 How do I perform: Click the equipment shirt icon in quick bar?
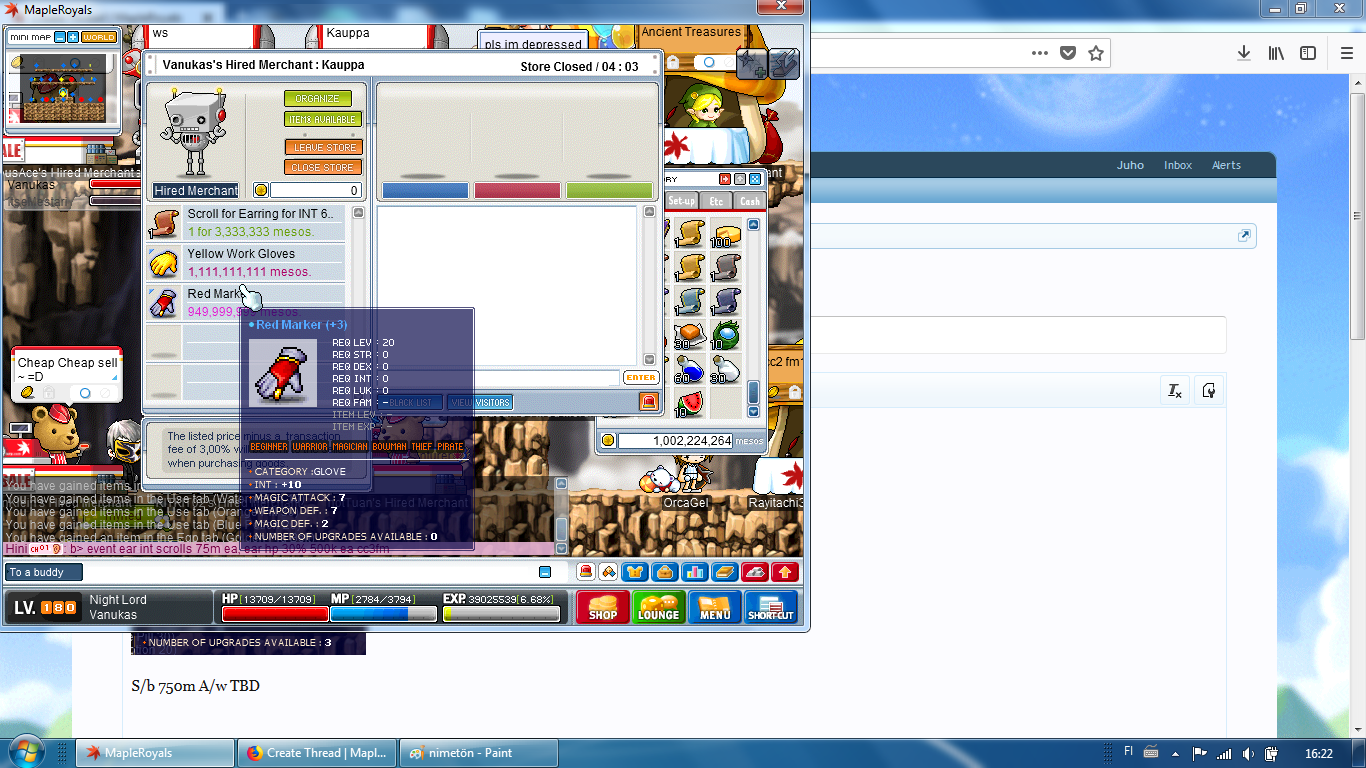pos(634,572)
